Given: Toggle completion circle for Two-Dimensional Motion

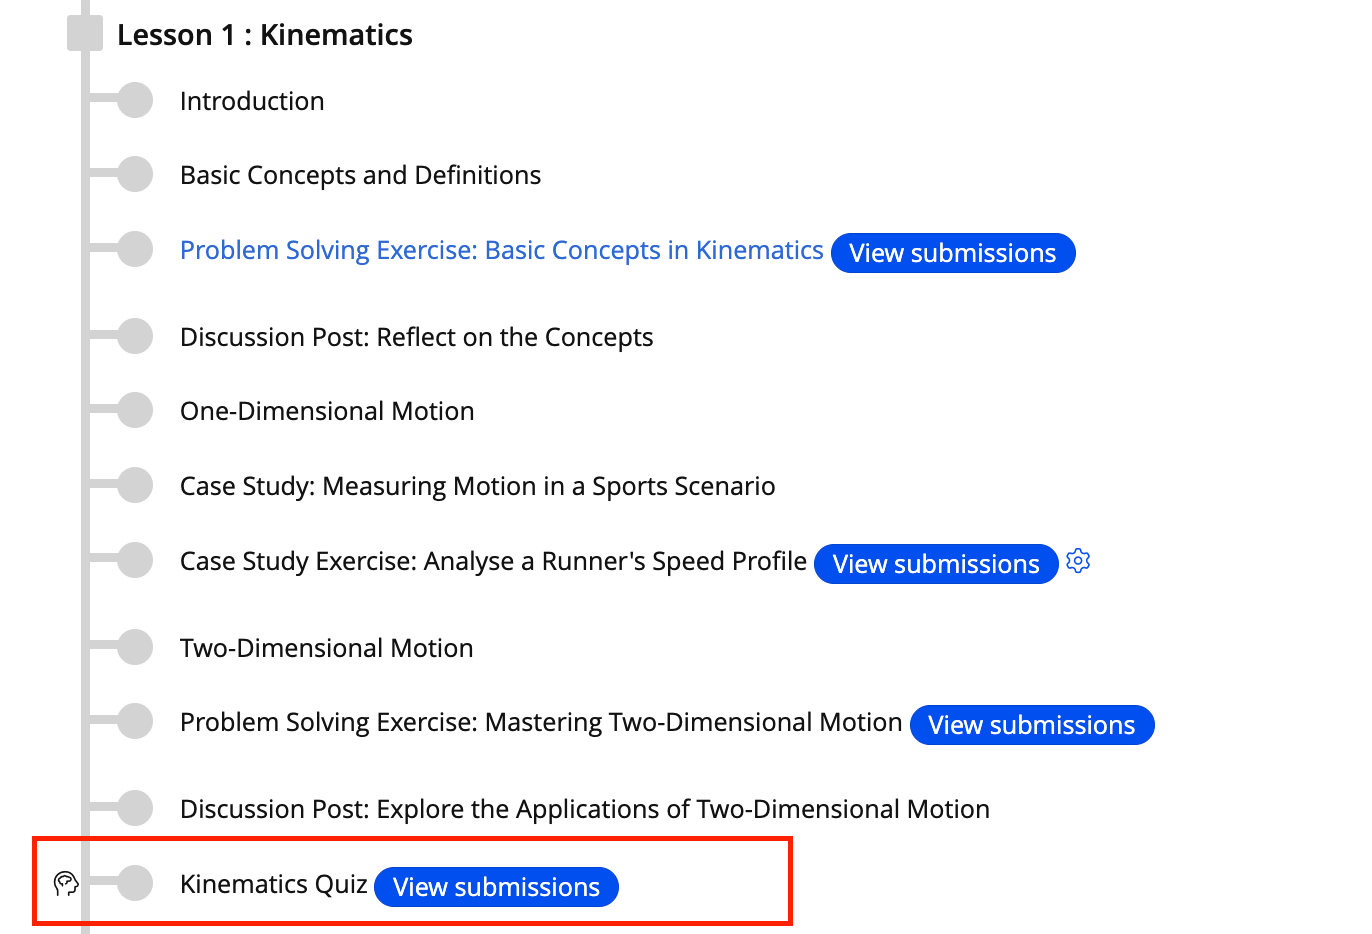Looking at the screenshot, I should tap(135, 647).
